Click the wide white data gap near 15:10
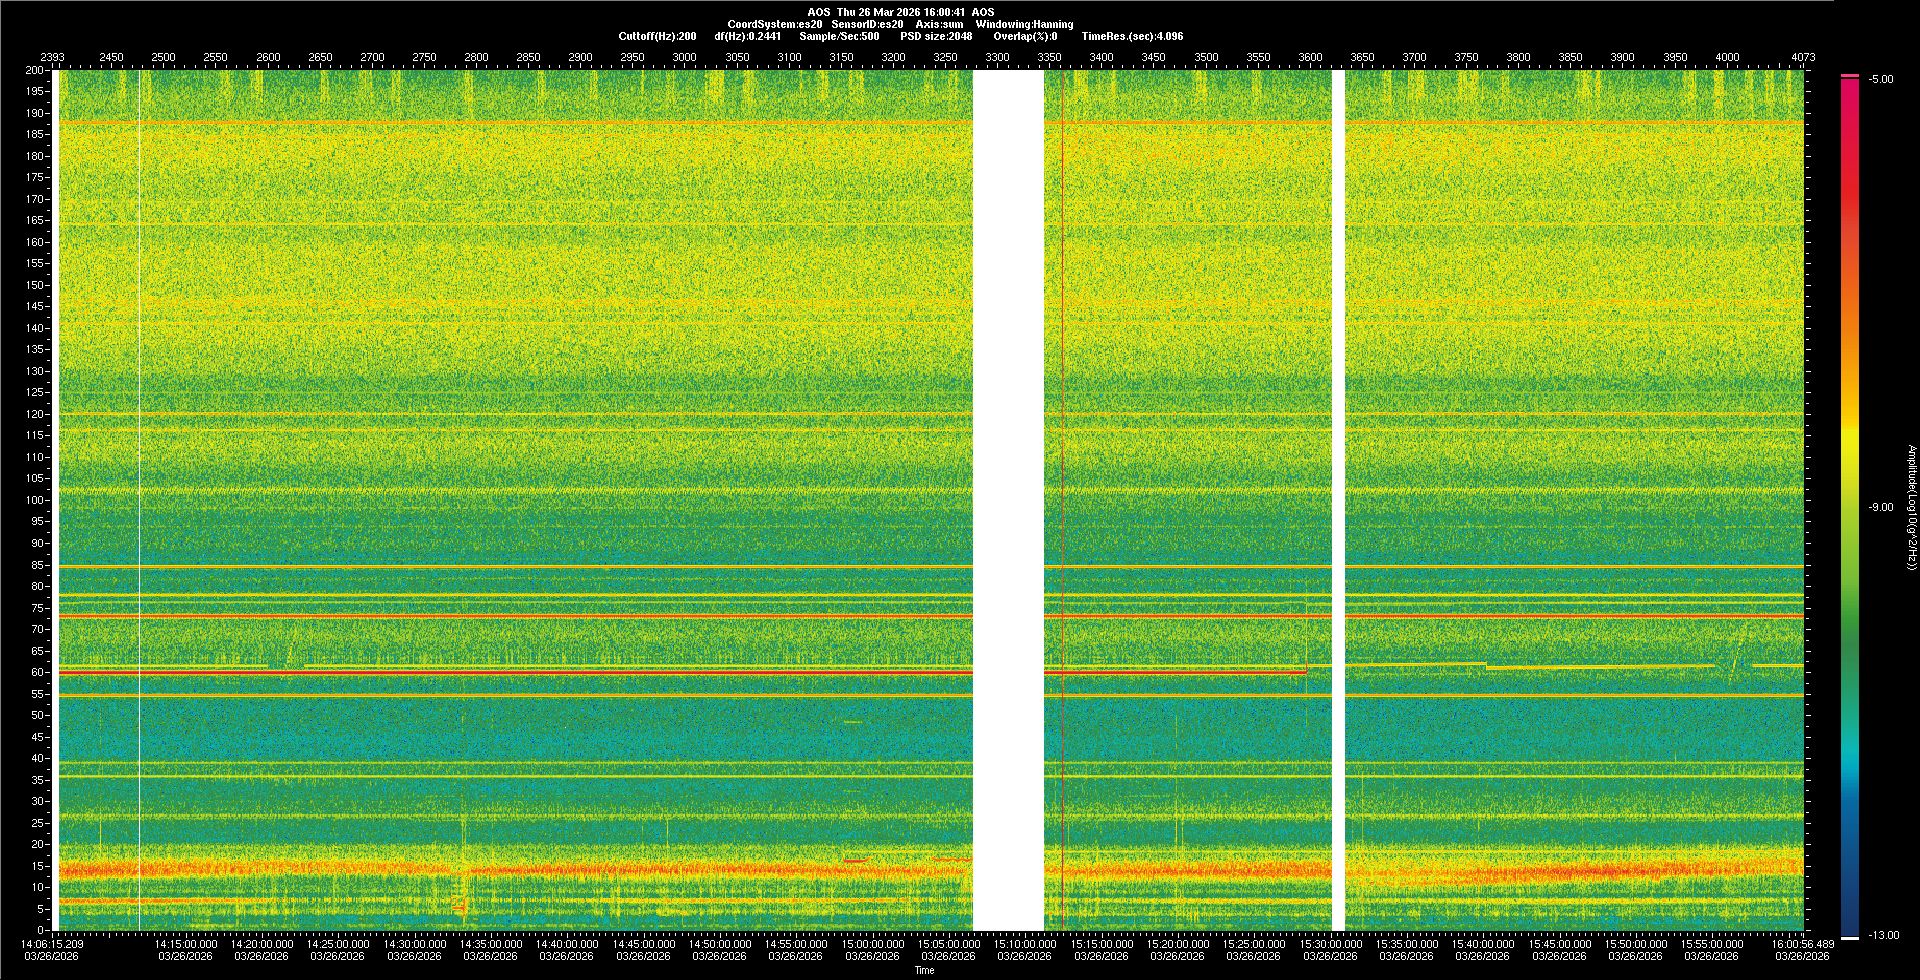Screen dimensions: 1920x980 [1008, 500]
